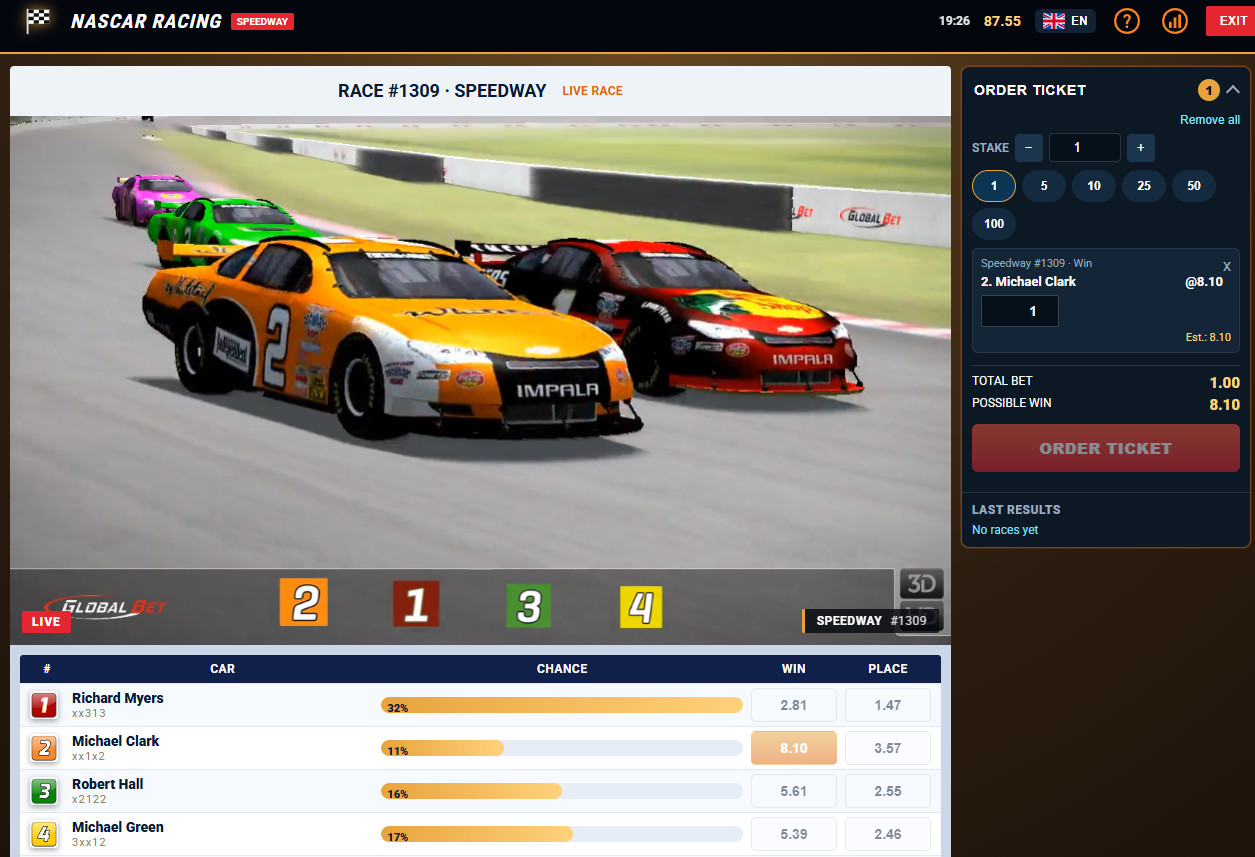Click the Robert Hall name
This screenshot has width=1255, height=857.
pyautogui.click(x=108, y=784)
